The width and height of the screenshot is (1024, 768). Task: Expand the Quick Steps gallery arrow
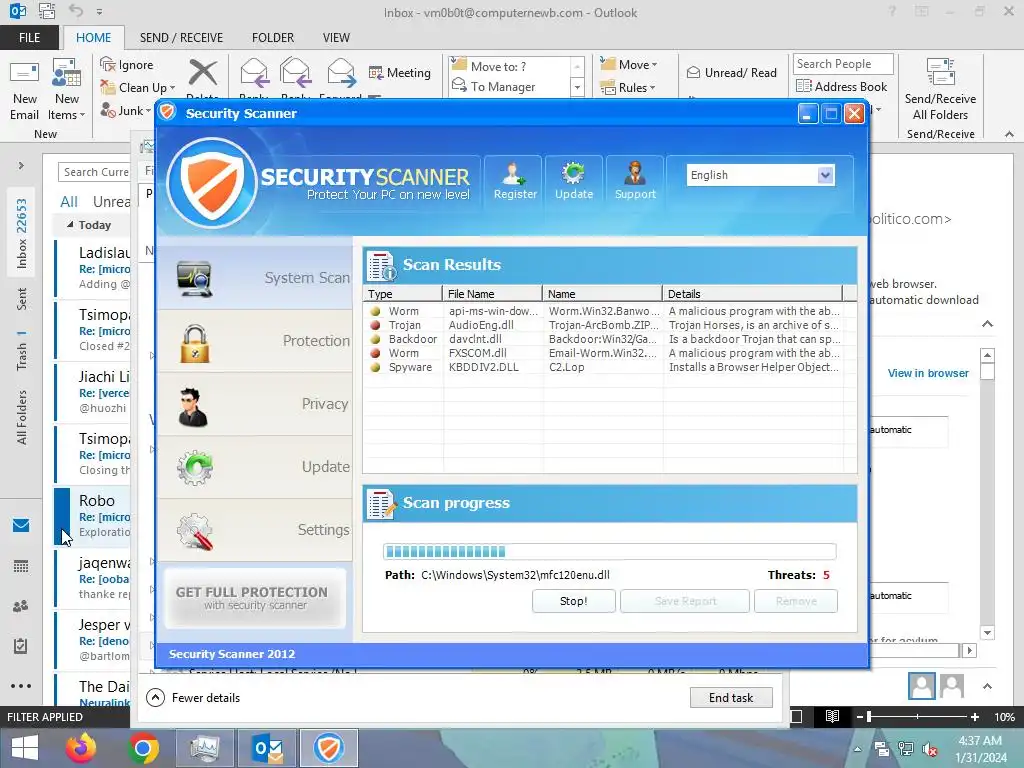[x=577, y=87]
